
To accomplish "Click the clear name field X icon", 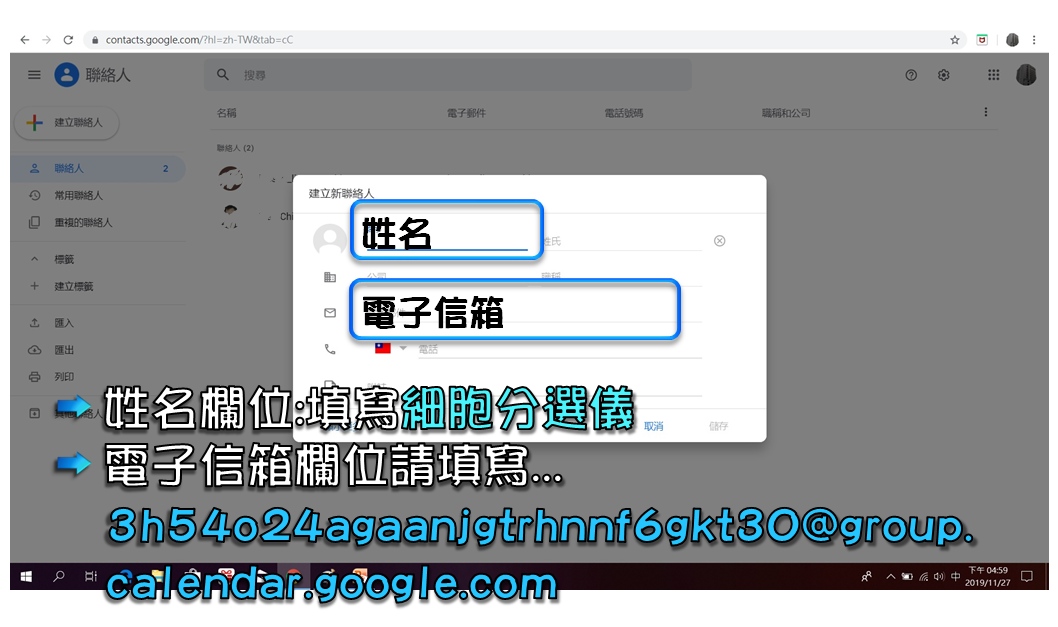I will pos(719,241).
